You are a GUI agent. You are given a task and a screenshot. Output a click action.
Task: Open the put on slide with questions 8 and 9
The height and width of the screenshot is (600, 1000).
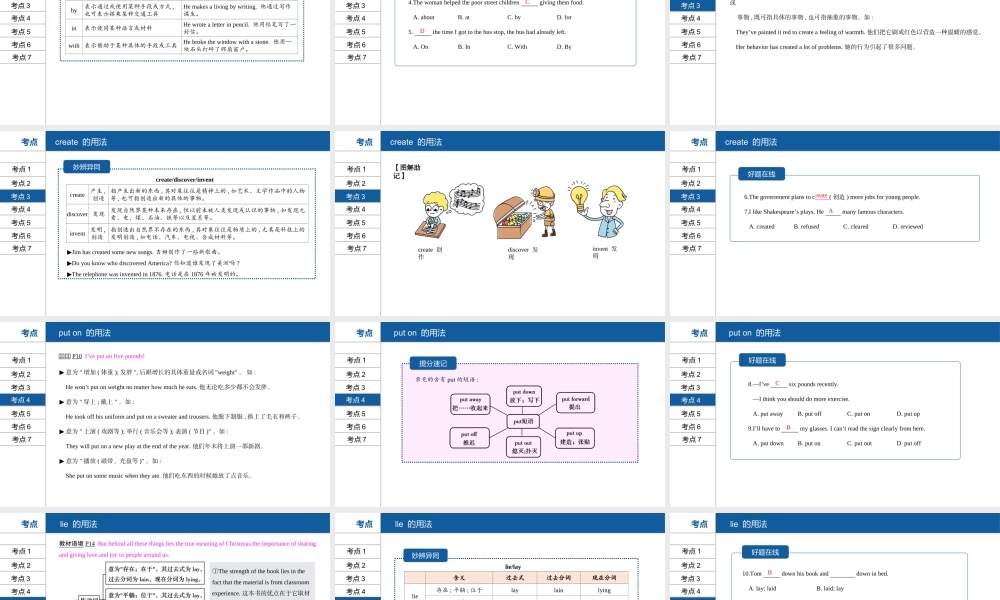(x=835, y=414)
